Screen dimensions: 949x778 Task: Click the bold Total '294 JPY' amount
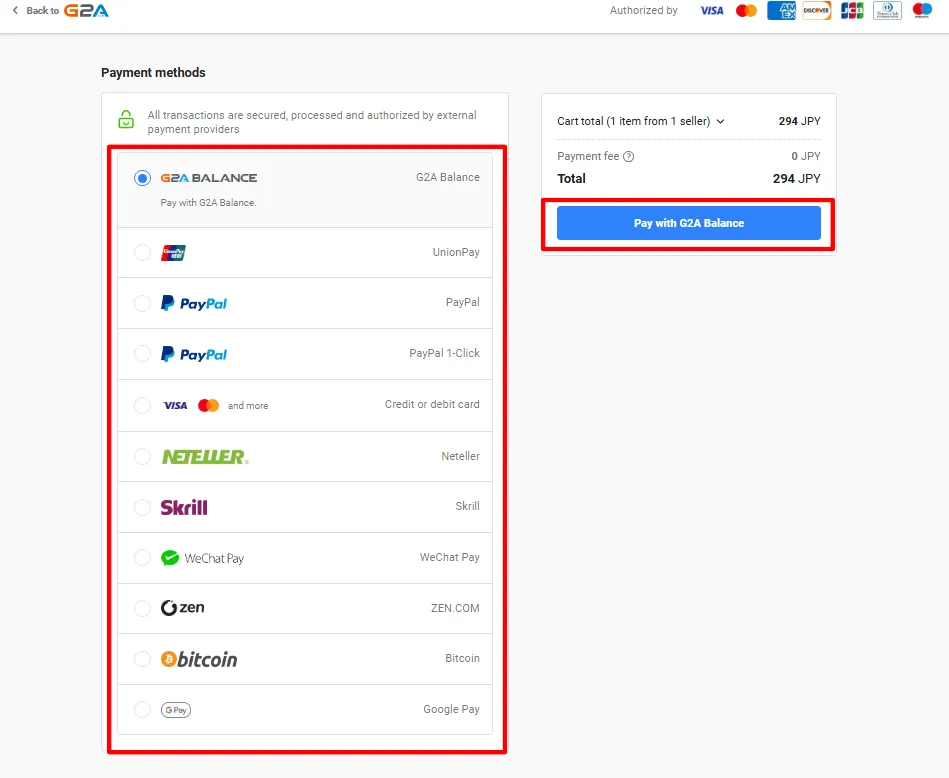796,179
